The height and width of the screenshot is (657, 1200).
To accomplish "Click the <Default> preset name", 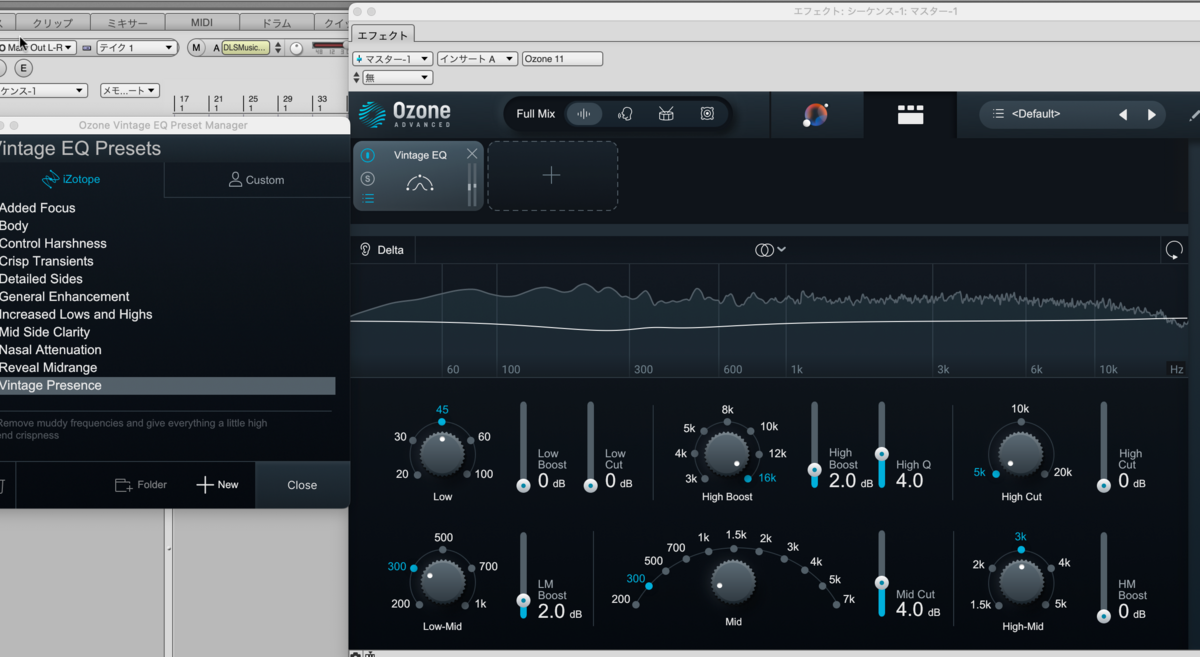I will point(1036,114).
